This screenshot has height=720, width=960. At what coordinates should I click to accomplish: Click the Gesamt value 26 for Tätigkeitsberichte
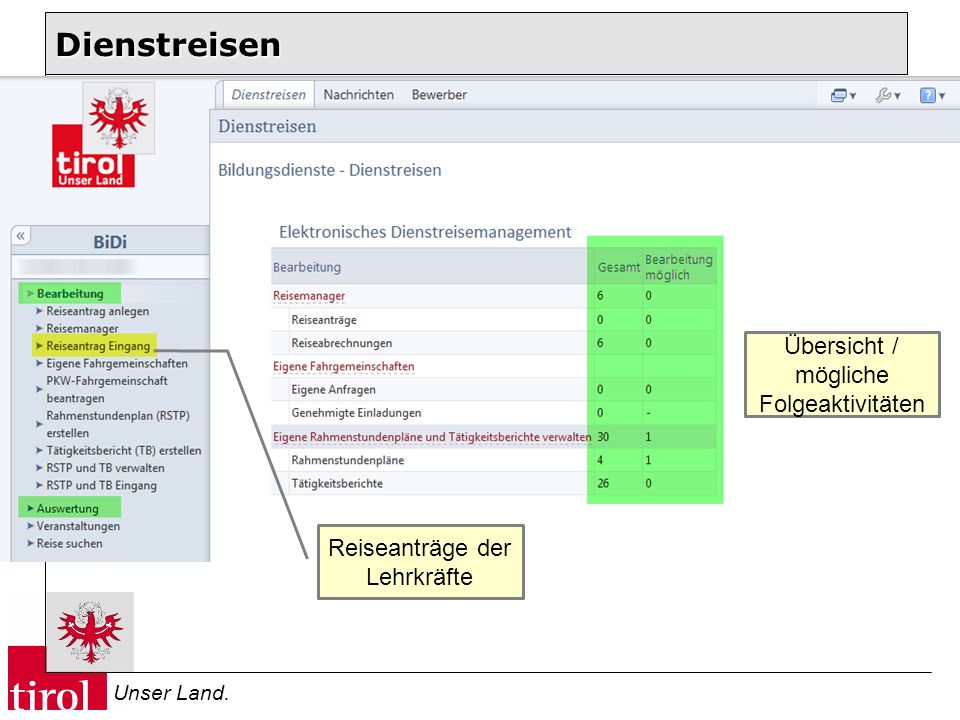[x=603, y=483]
